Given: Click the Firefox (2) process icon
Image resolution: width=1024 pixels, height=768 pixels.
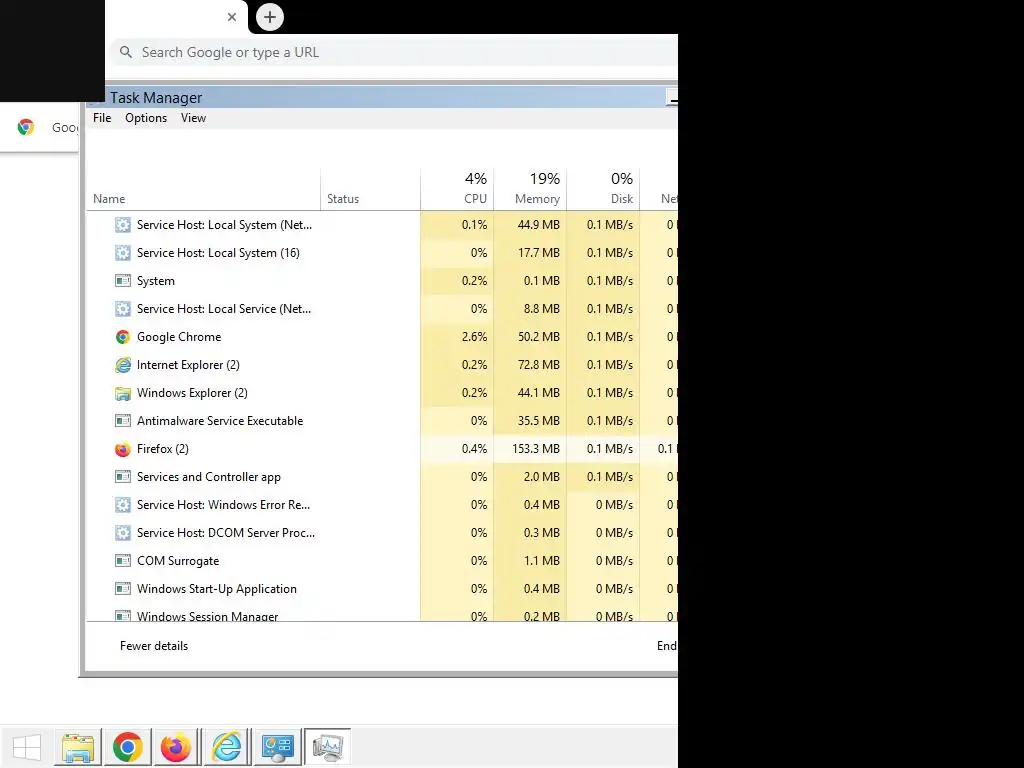Looking at the screenshot, I should pyautogui.click(x=123, y=449).
